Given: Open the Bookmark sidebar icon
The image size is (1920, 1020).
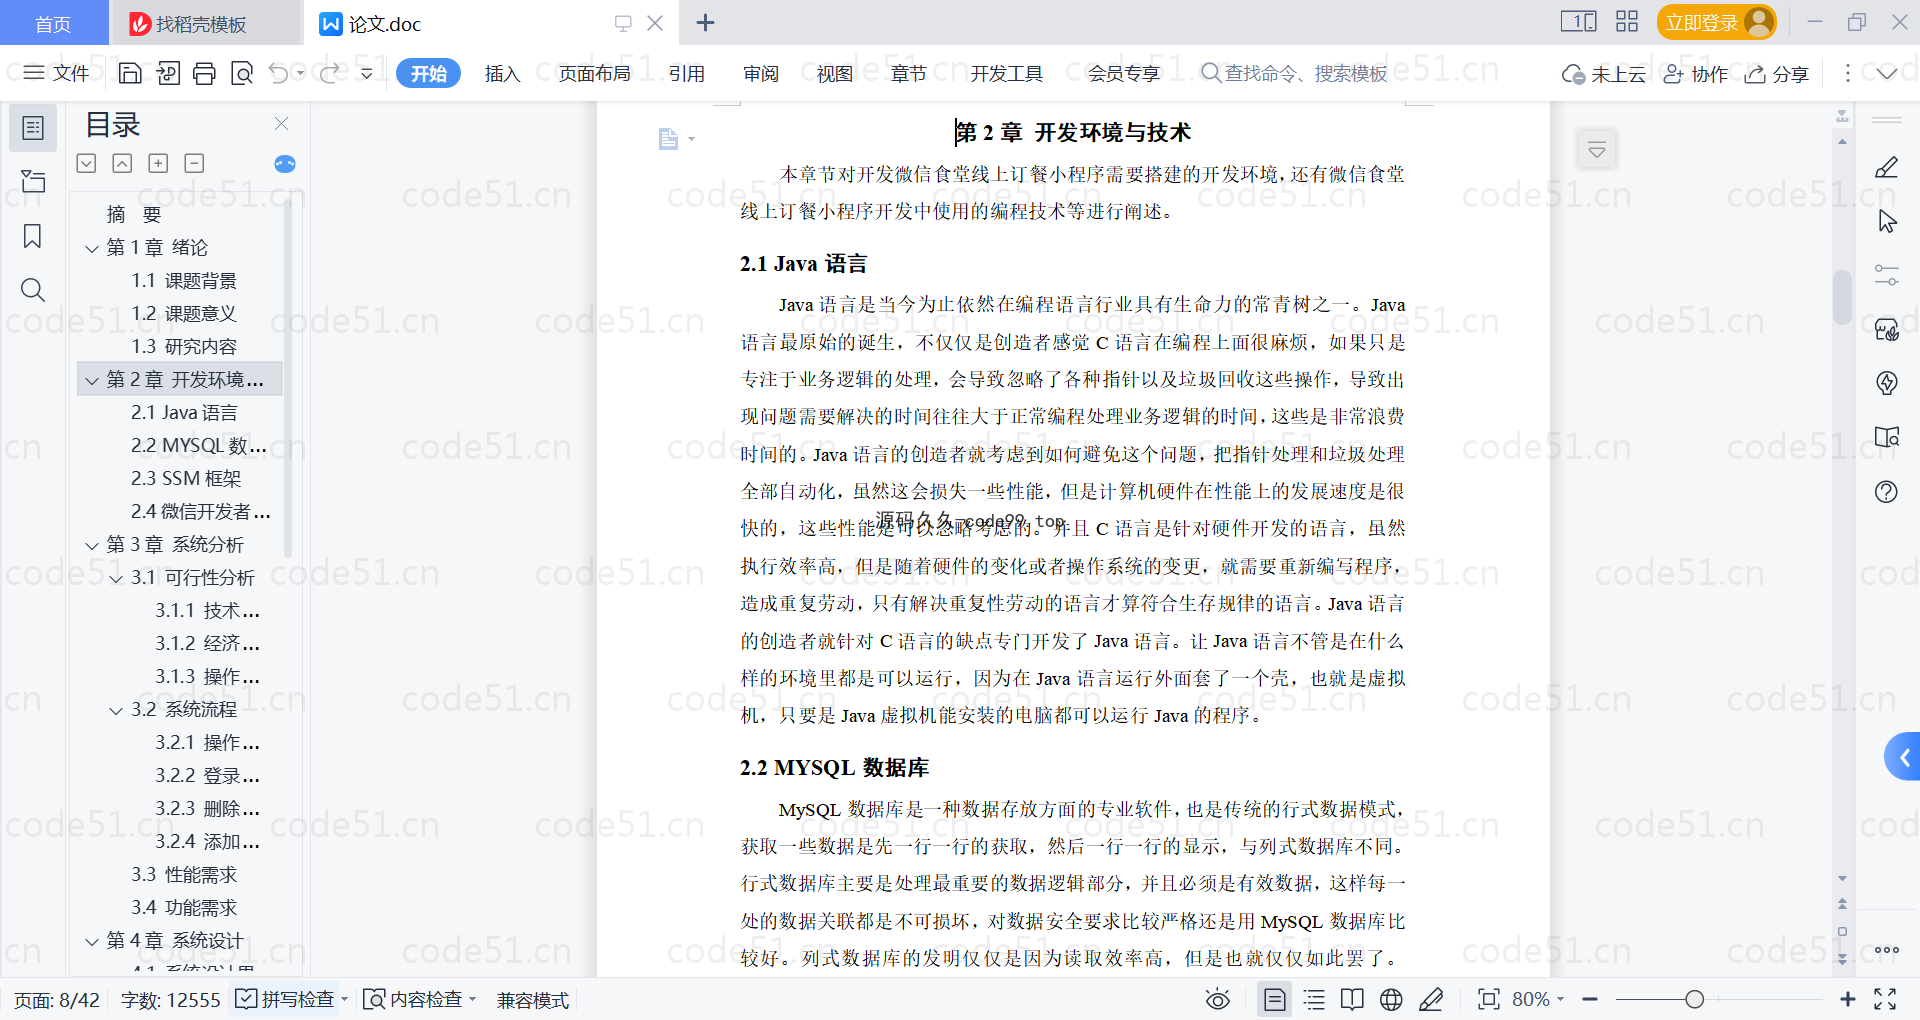Looking at the screenshot, I should (x=33, y=236).
